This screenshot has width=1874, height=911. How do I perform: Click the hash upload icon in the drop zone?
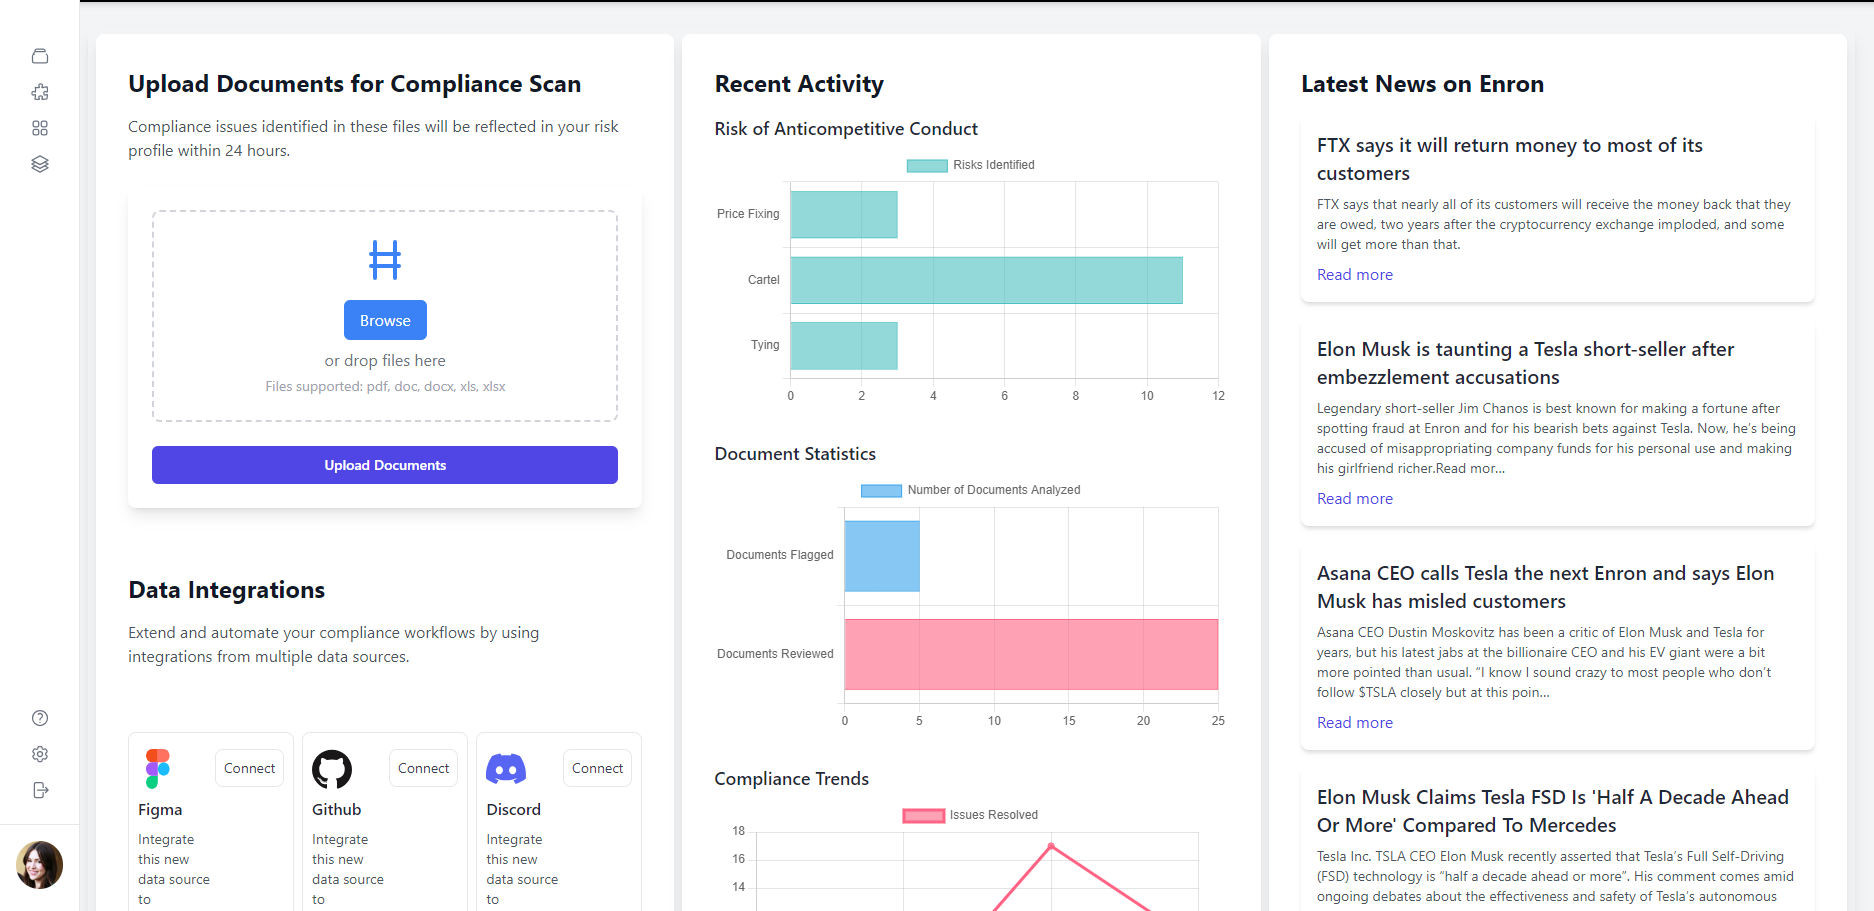tap(385, 260)
